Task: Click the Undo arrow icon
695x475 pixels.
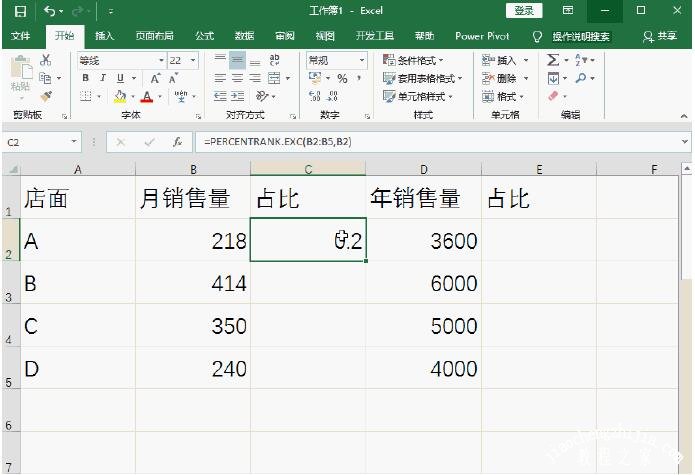Action: coord(50,11)
